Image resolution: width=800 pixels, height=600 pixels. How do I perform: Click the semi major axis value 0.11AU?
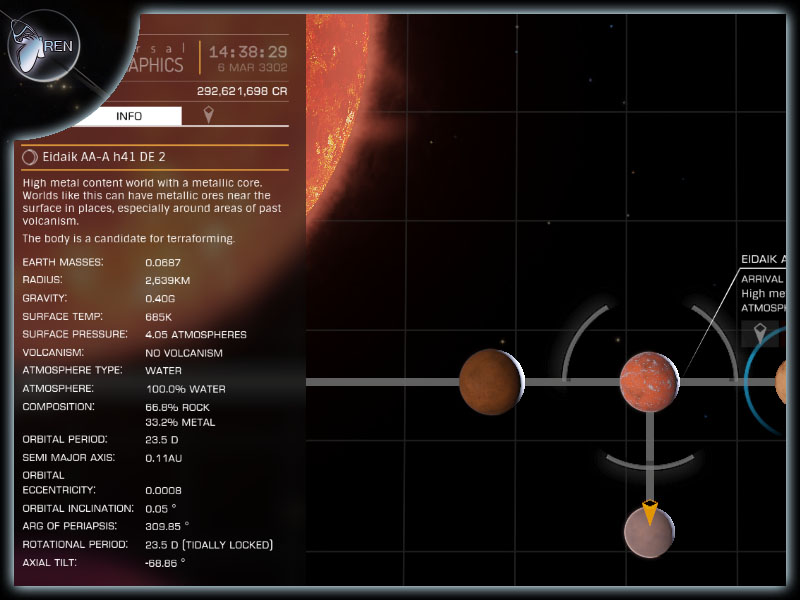tap(164, 458)
